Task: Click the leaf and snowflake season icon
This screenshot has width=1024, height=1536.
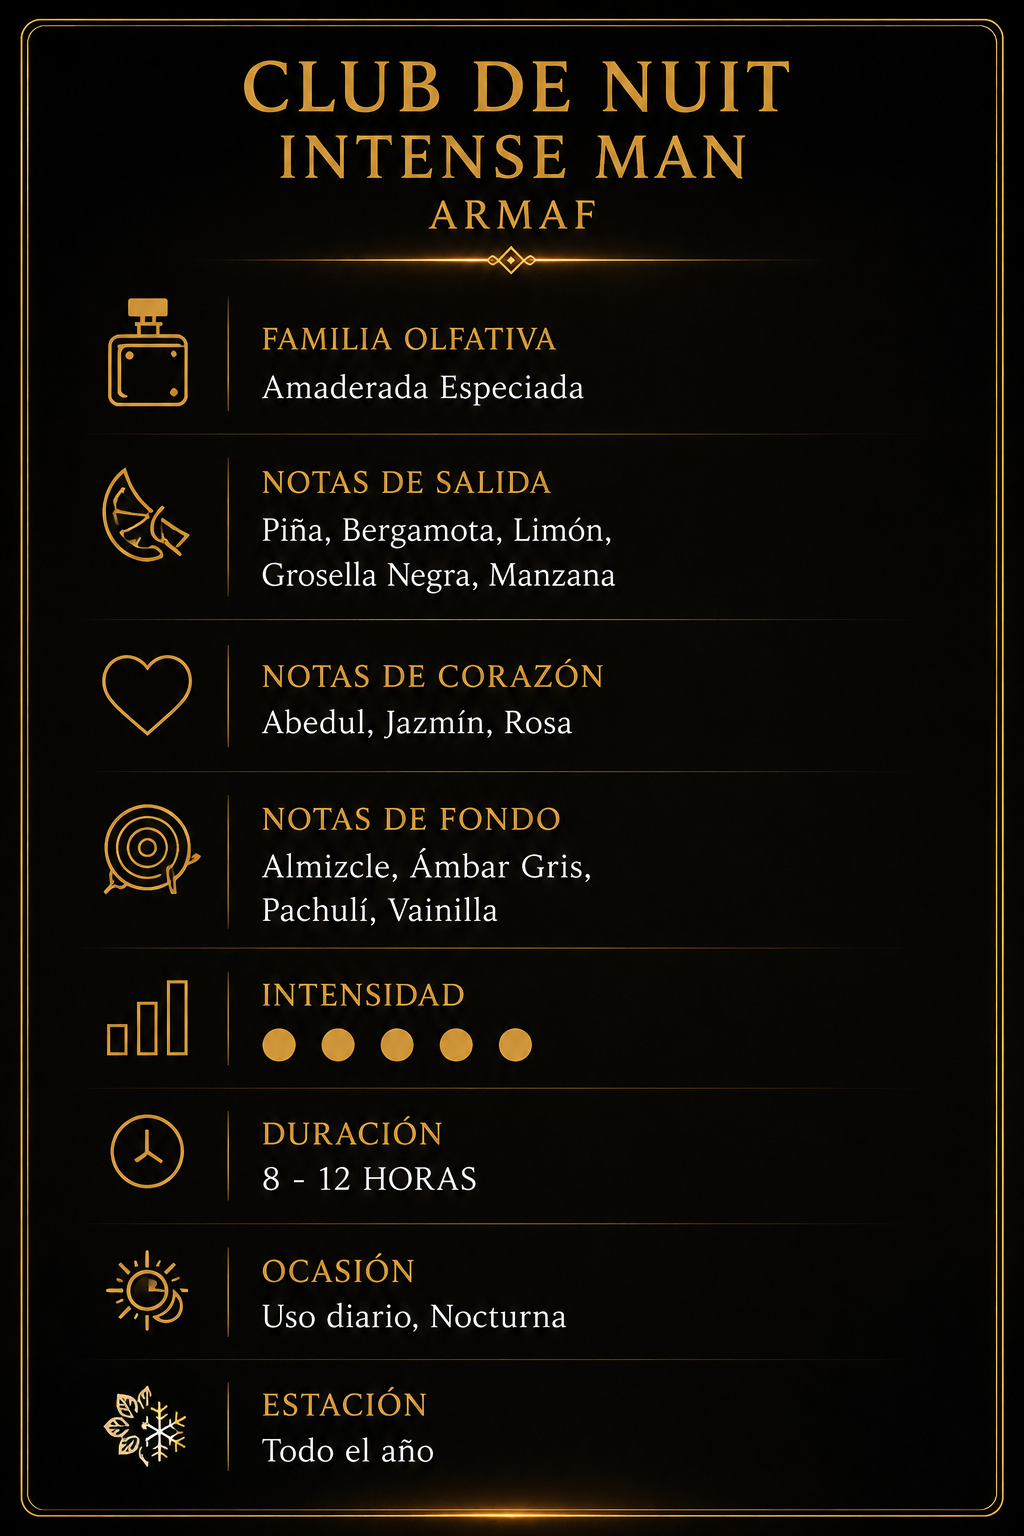Action: 146,1426
